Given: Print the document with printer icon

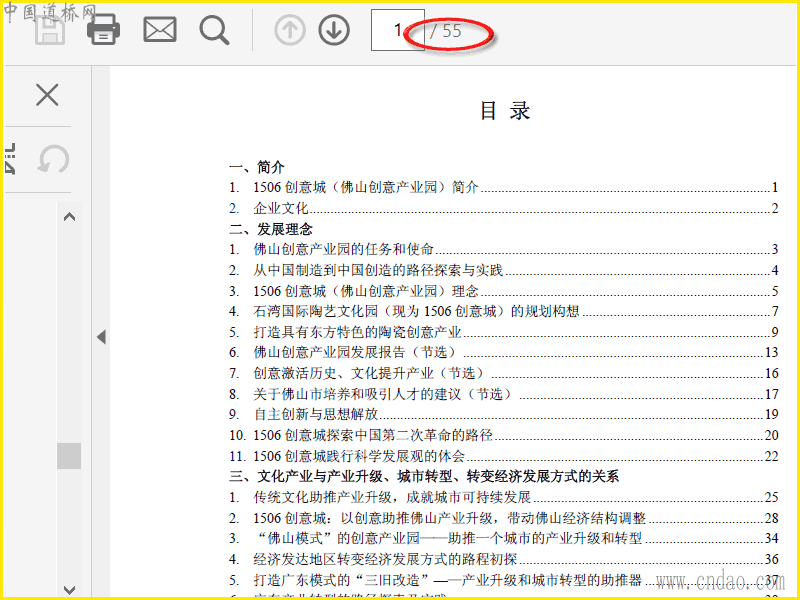Looking at the screenshot, I should [x=104, y=30].
